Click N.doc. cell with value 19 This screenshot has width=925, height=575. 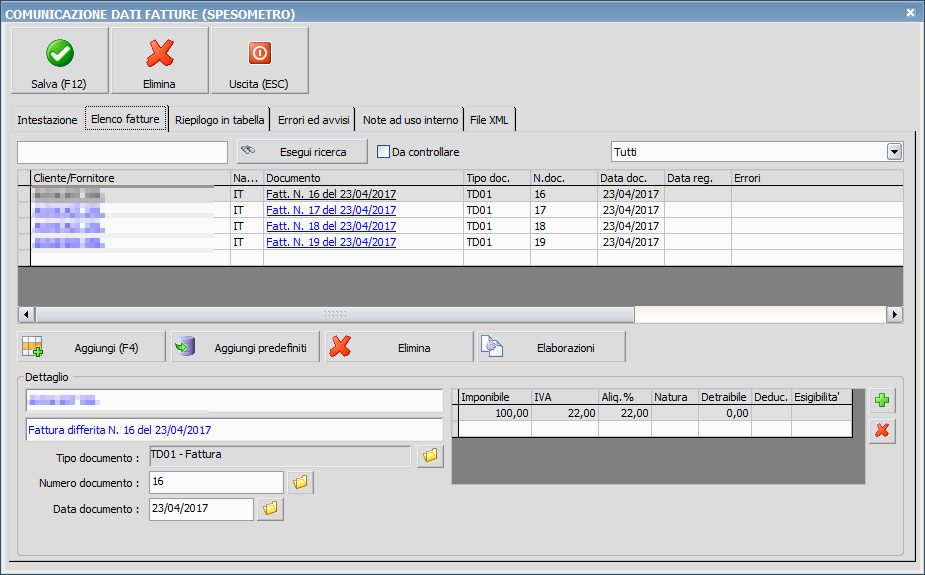pyautogui.click(x=564, y=242)
